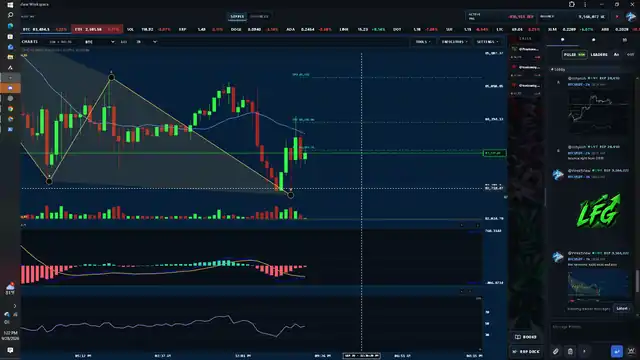Expand the TOOLS dropdown
This screenshot has height=360, width=640.
(x=423, y=42)
